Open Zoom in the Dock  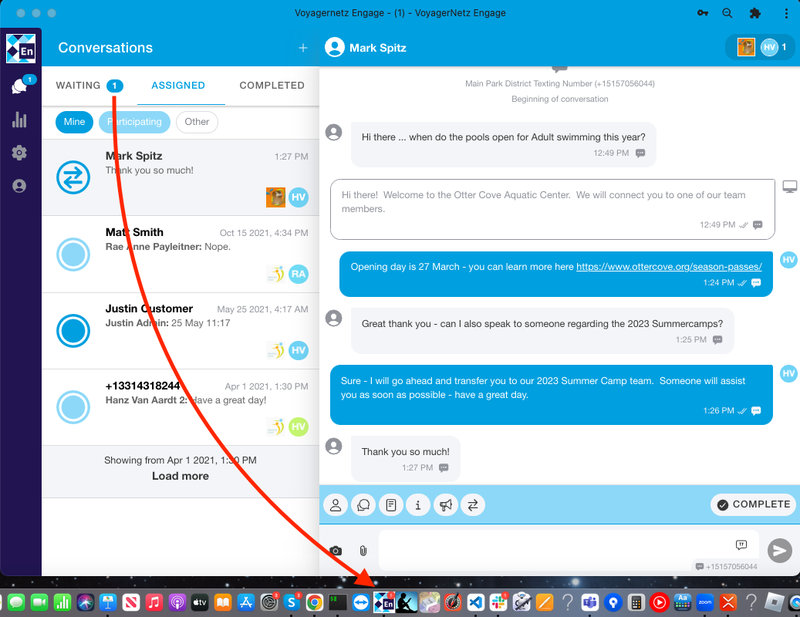(706, 603)
